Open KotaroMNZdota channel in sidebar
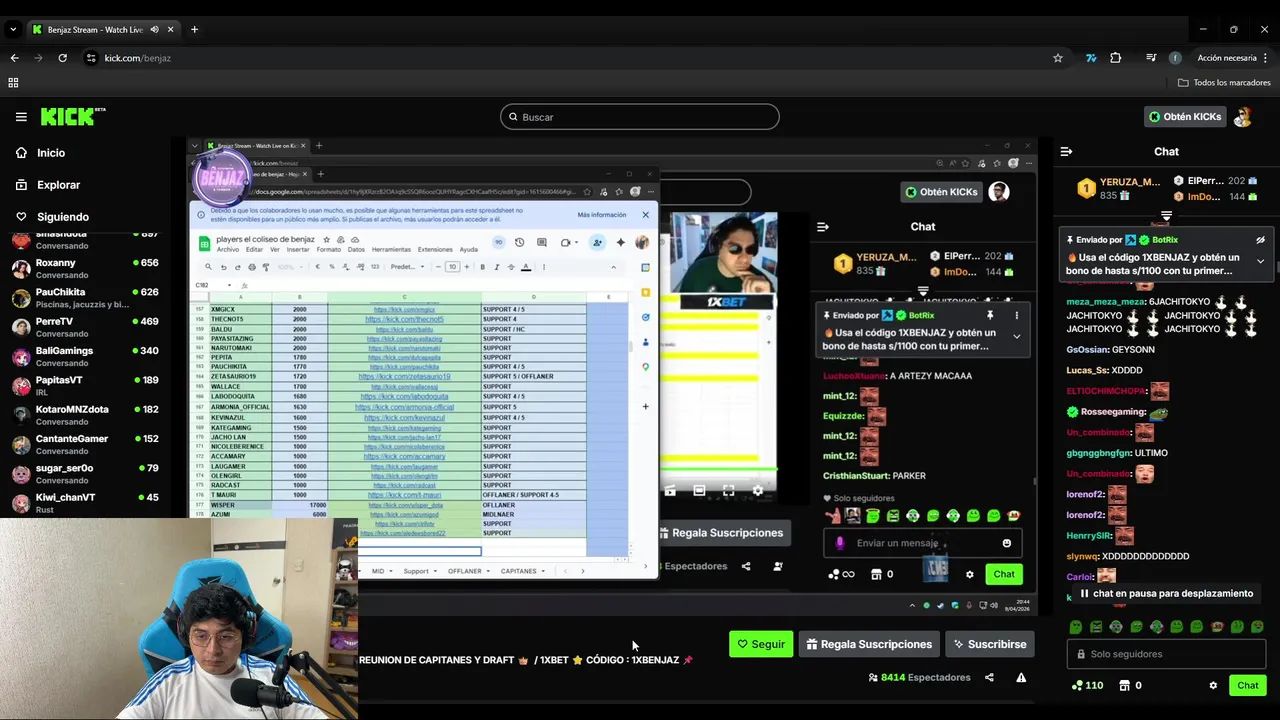 (x=86, y=415)
